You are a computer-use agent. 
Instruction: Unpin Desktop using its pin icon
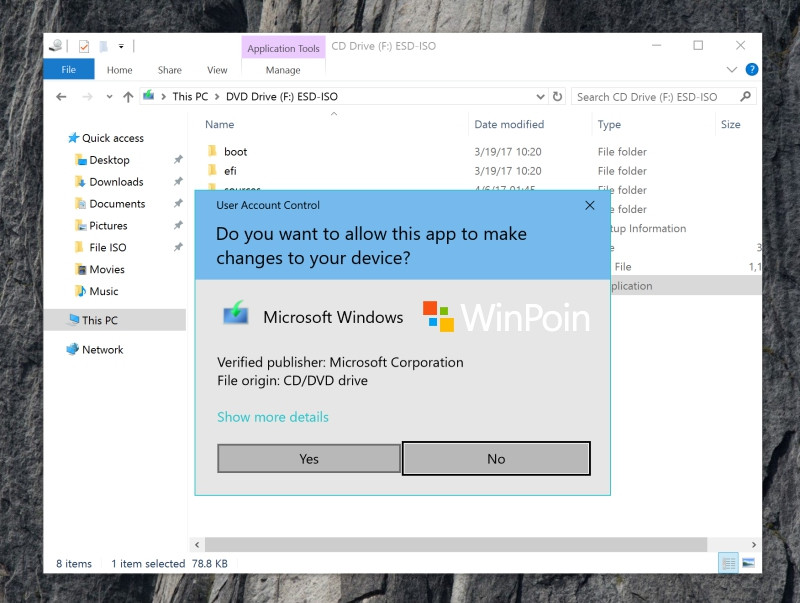(x=178, y=160)
